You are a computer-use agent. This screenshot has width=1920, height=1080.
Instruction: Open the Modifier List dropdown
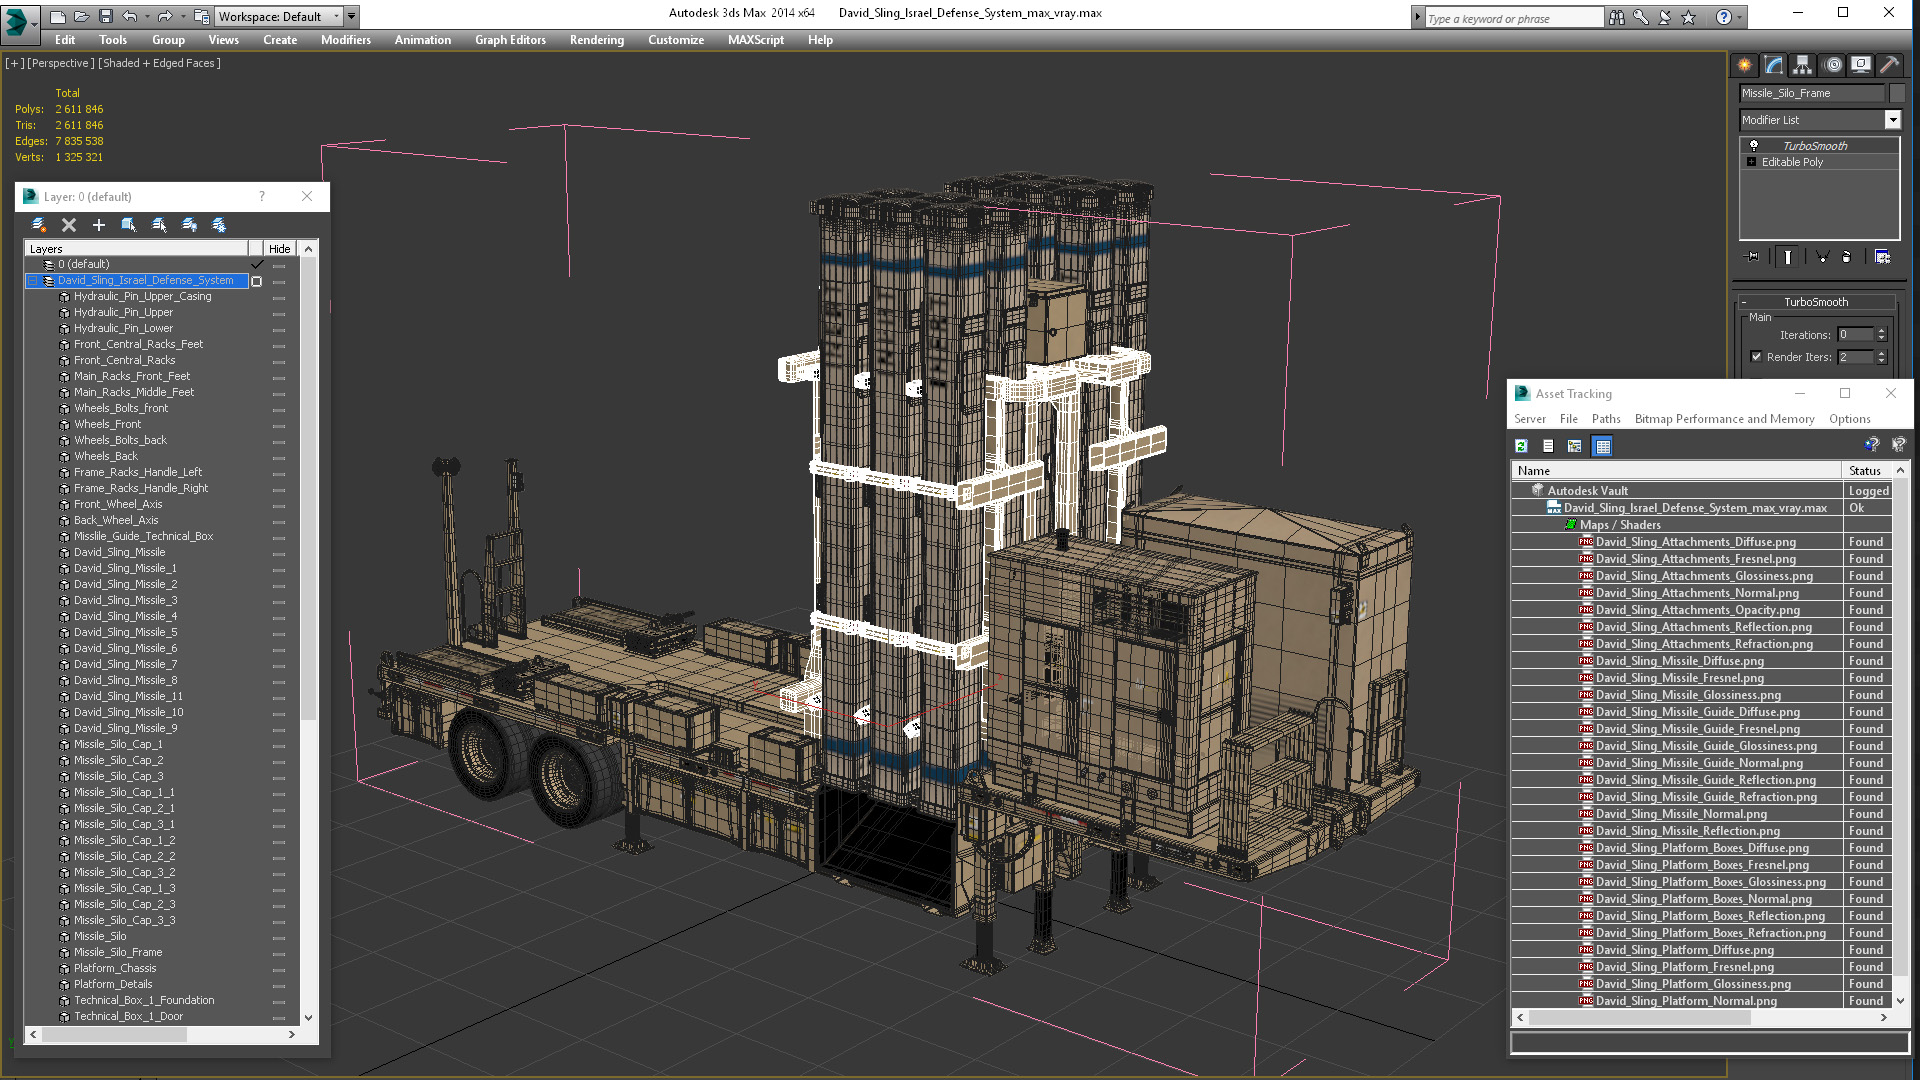[1892, 120]
